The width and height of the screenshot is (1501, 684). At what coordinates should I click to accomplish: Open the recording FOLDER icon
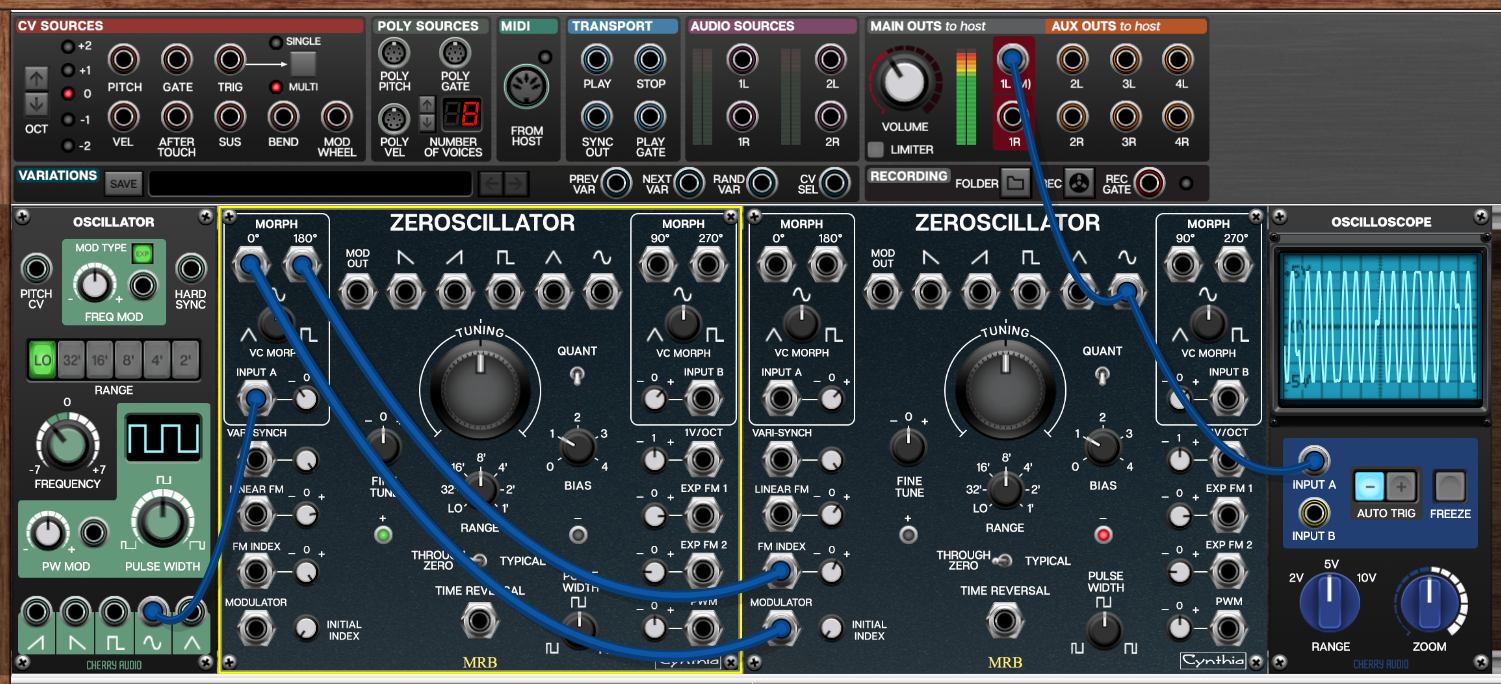[x=1016, y=183]
